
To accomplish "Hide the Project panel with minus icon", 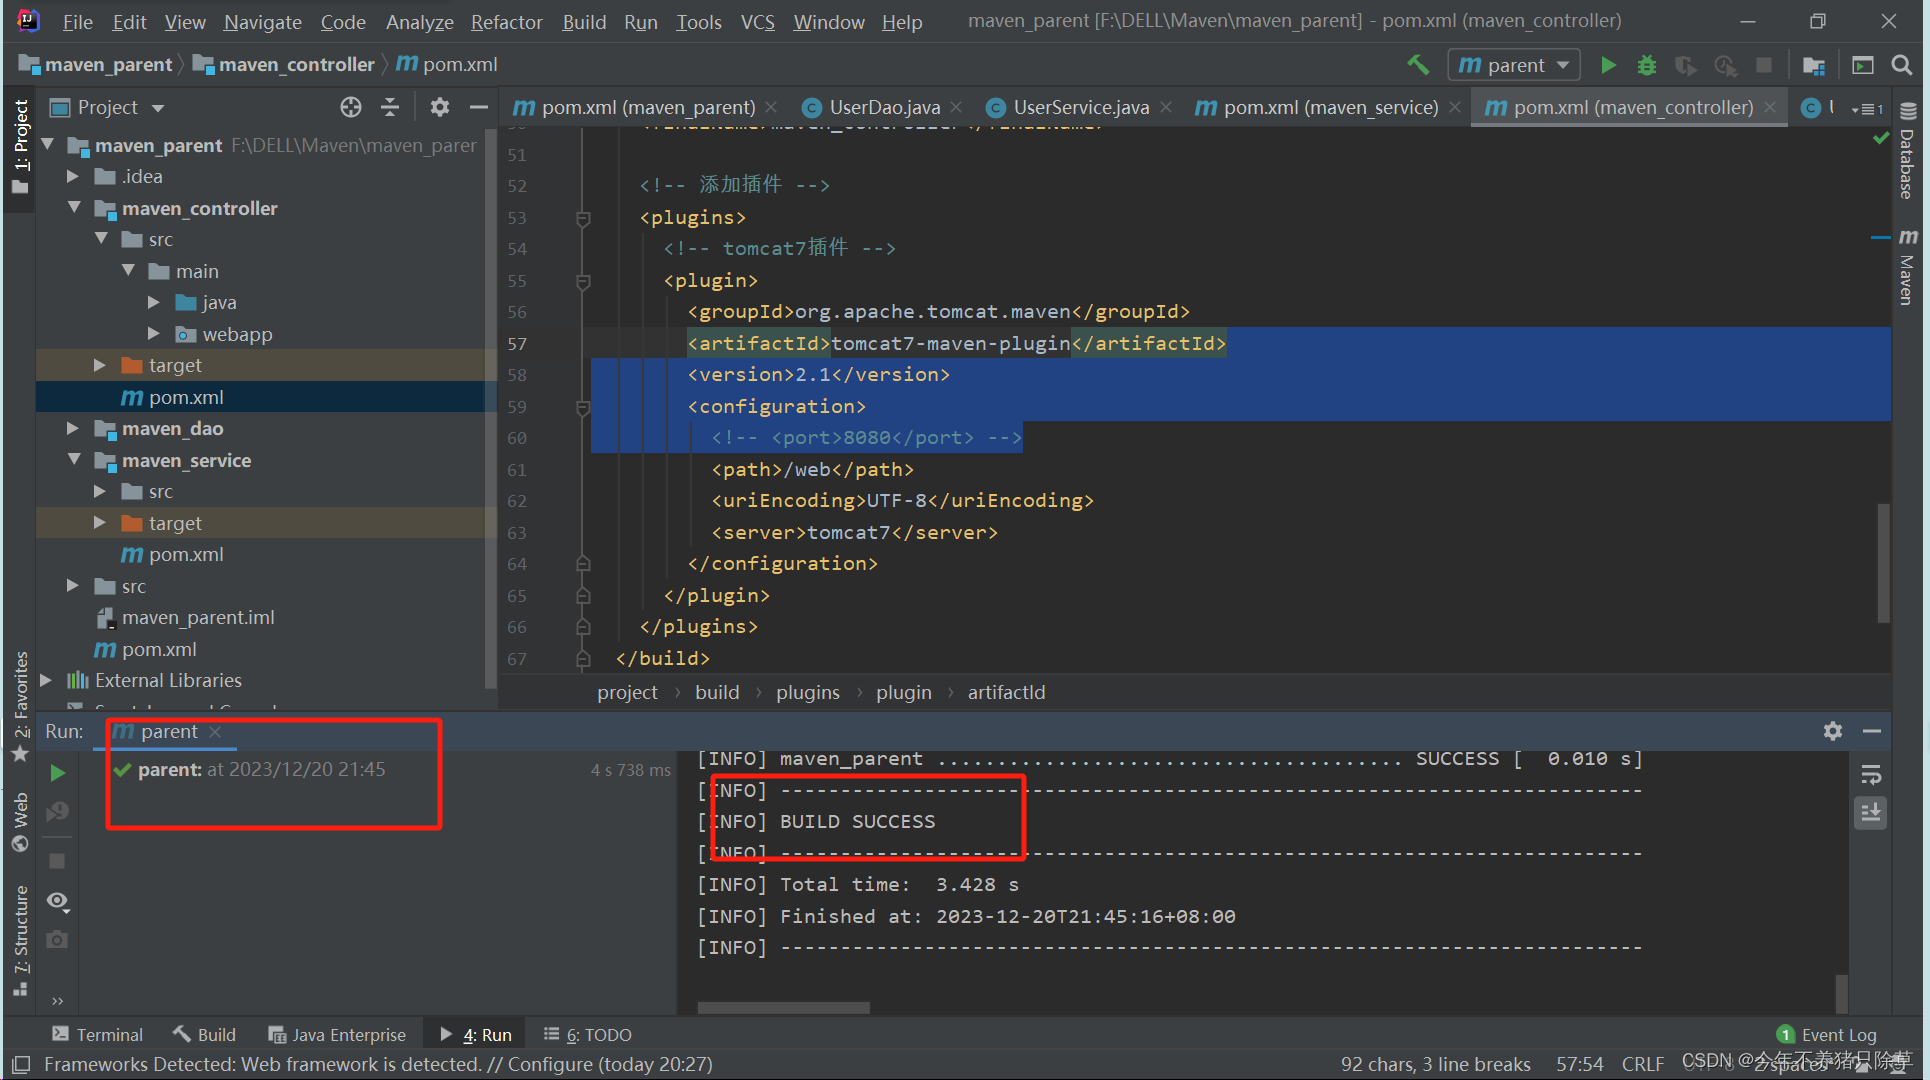I will pyautogui.click(x=479, y=107).
